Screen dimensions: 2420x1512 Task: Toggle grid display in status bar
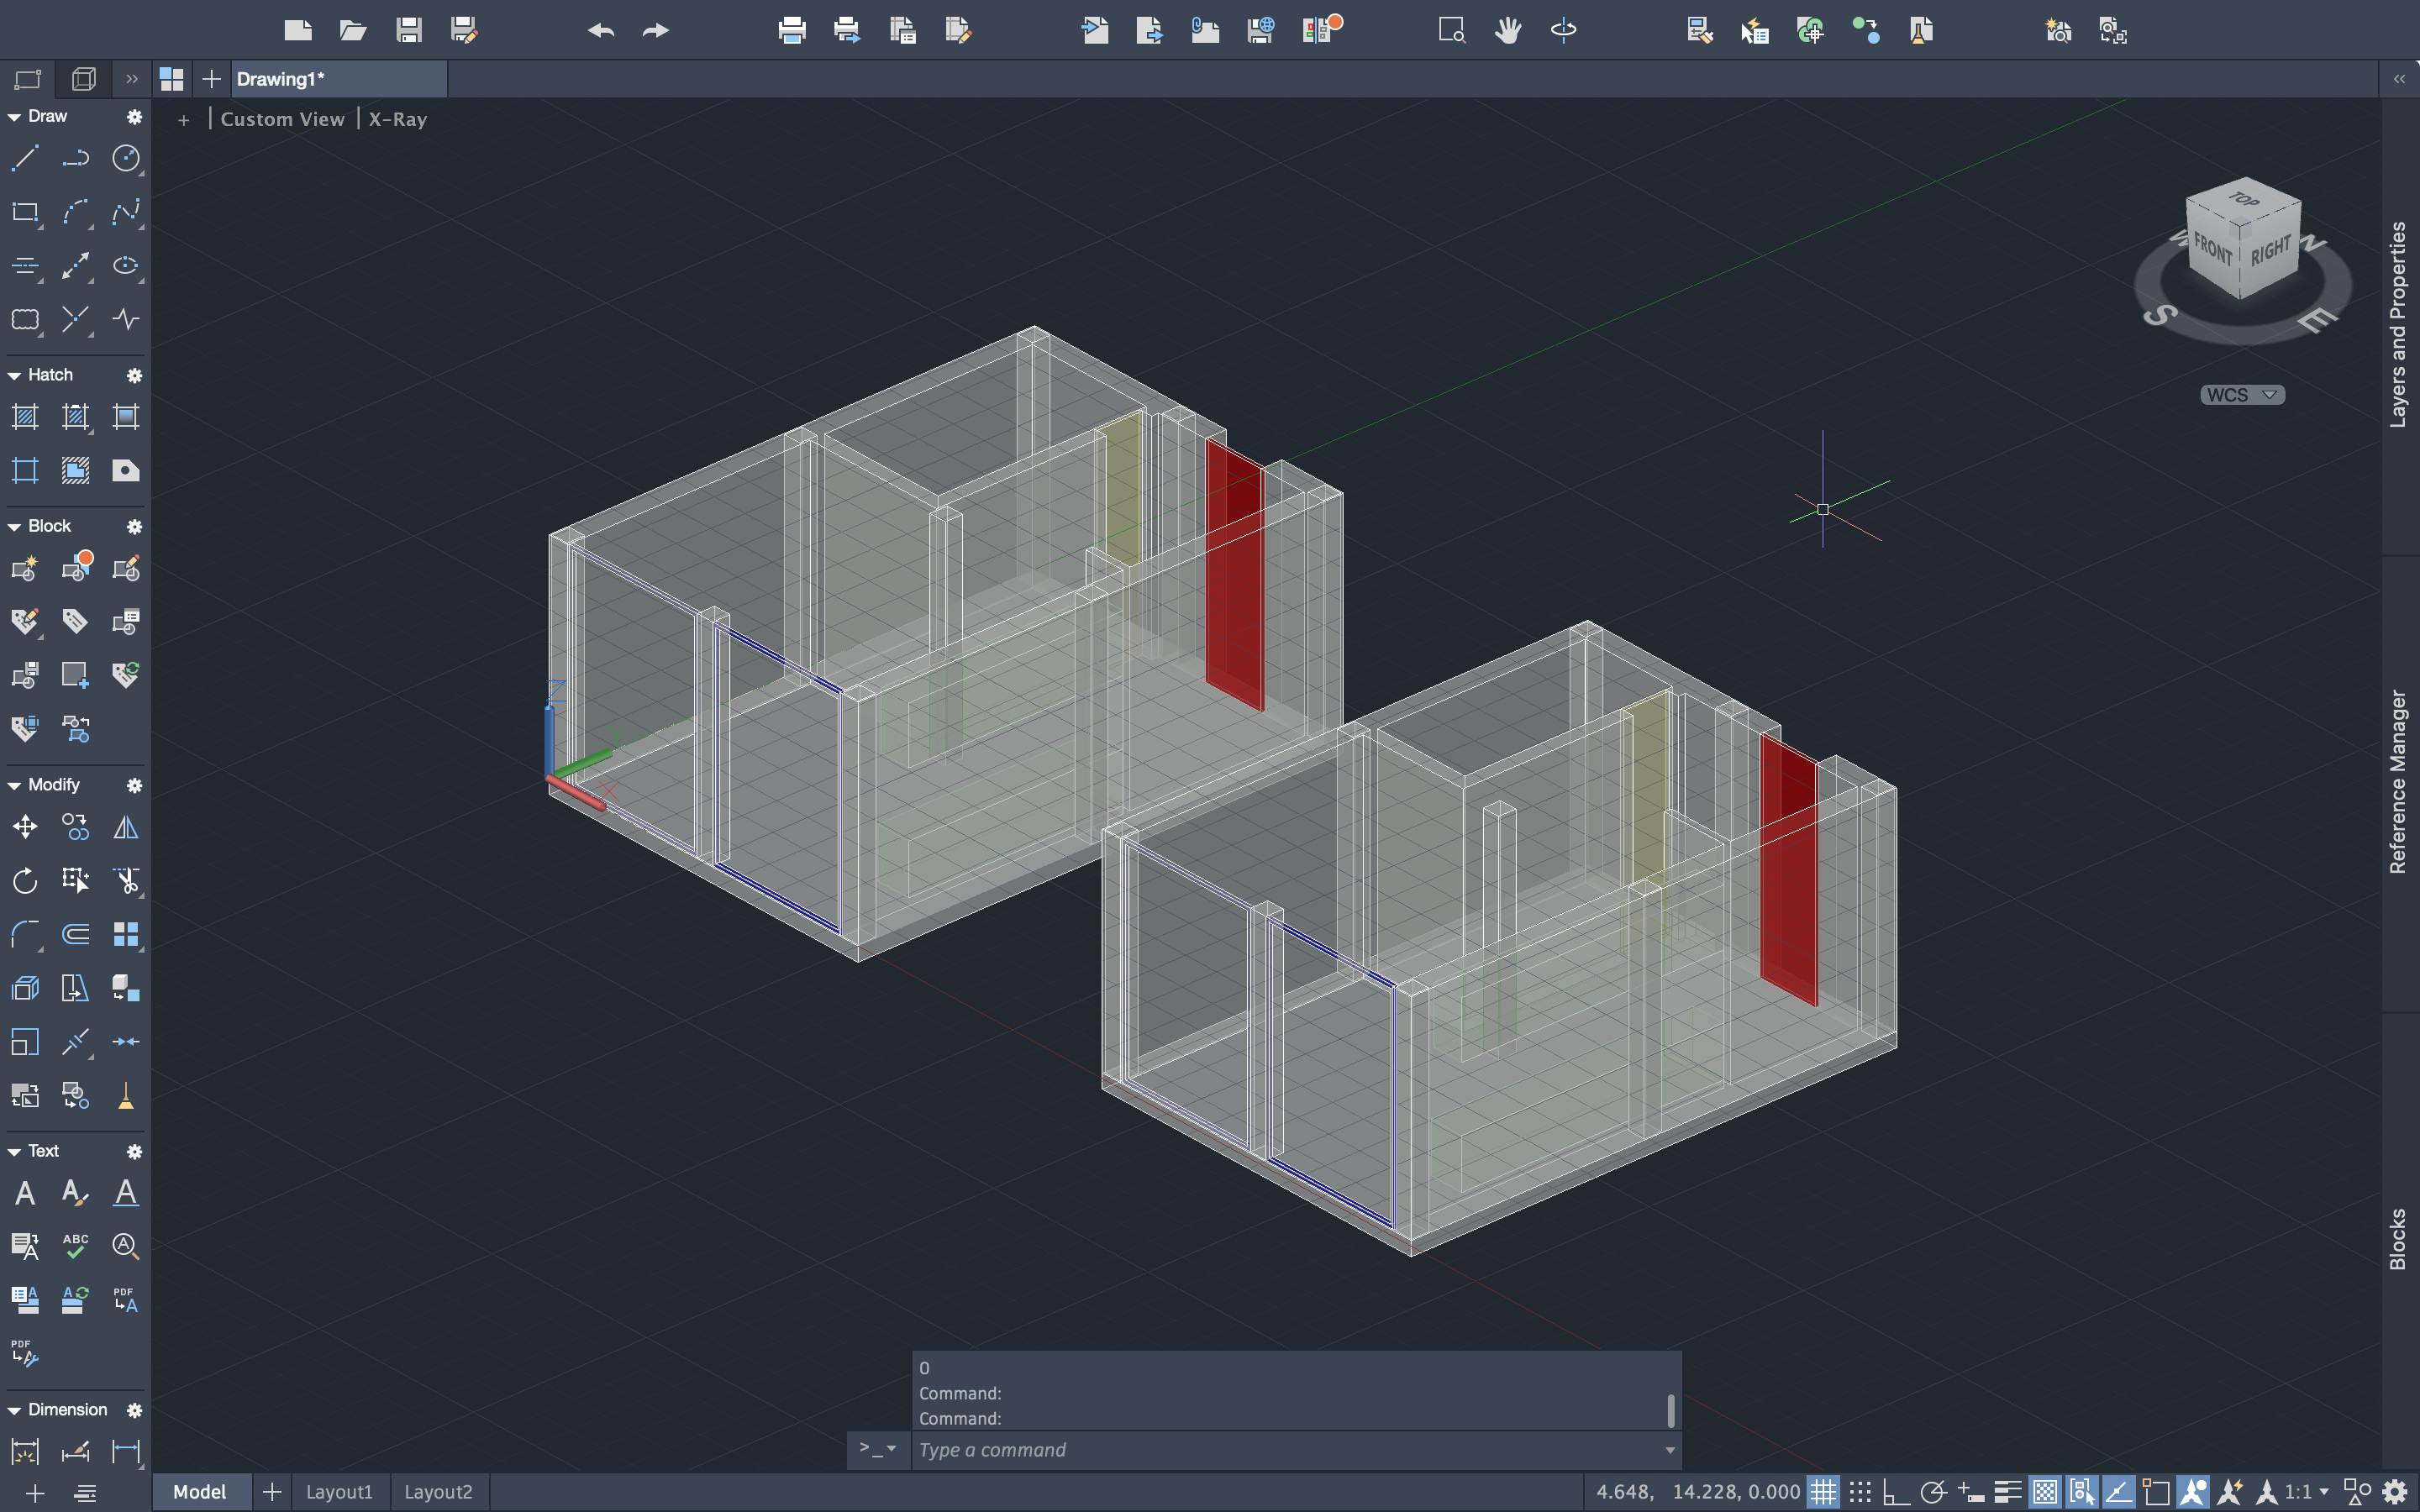tap(1823, 1492)
